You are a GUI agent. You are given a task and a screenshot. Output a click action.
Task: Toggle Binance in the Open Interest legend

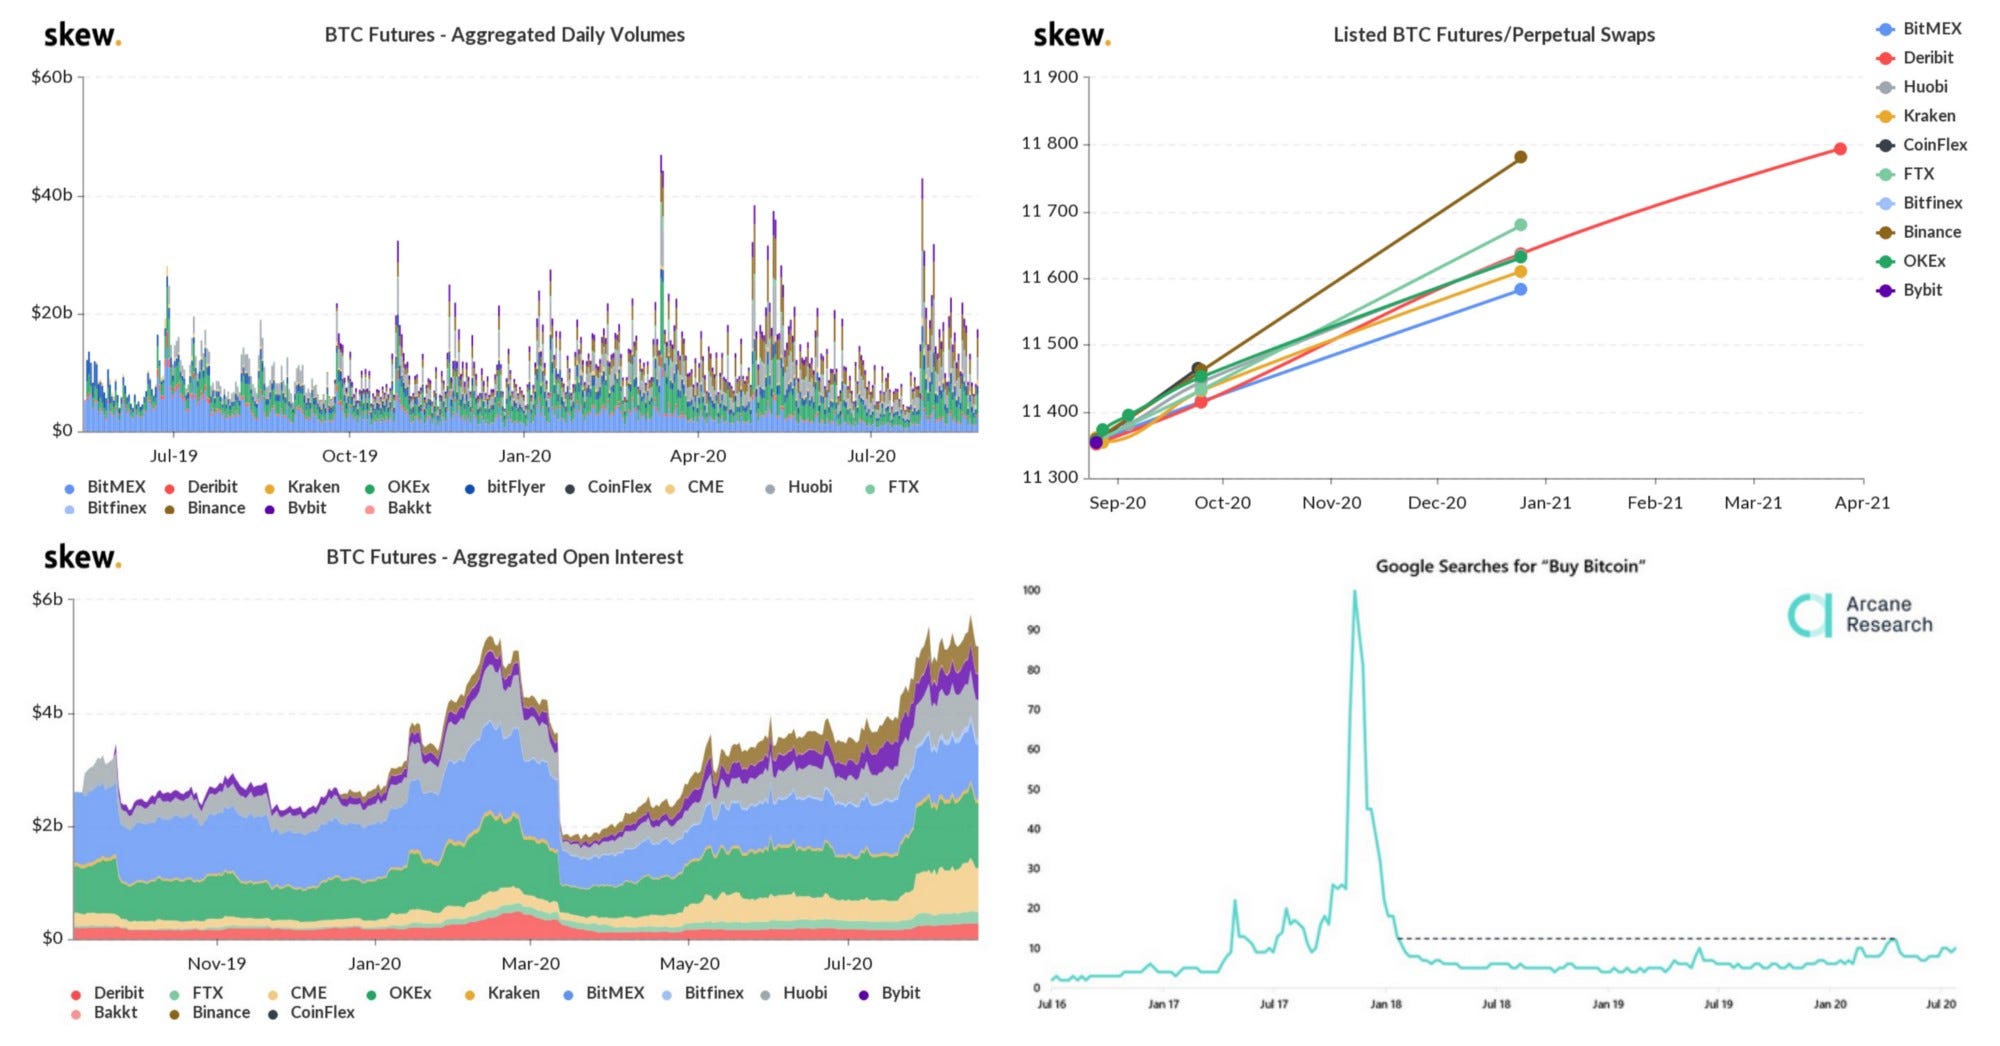coord(210,1013)
